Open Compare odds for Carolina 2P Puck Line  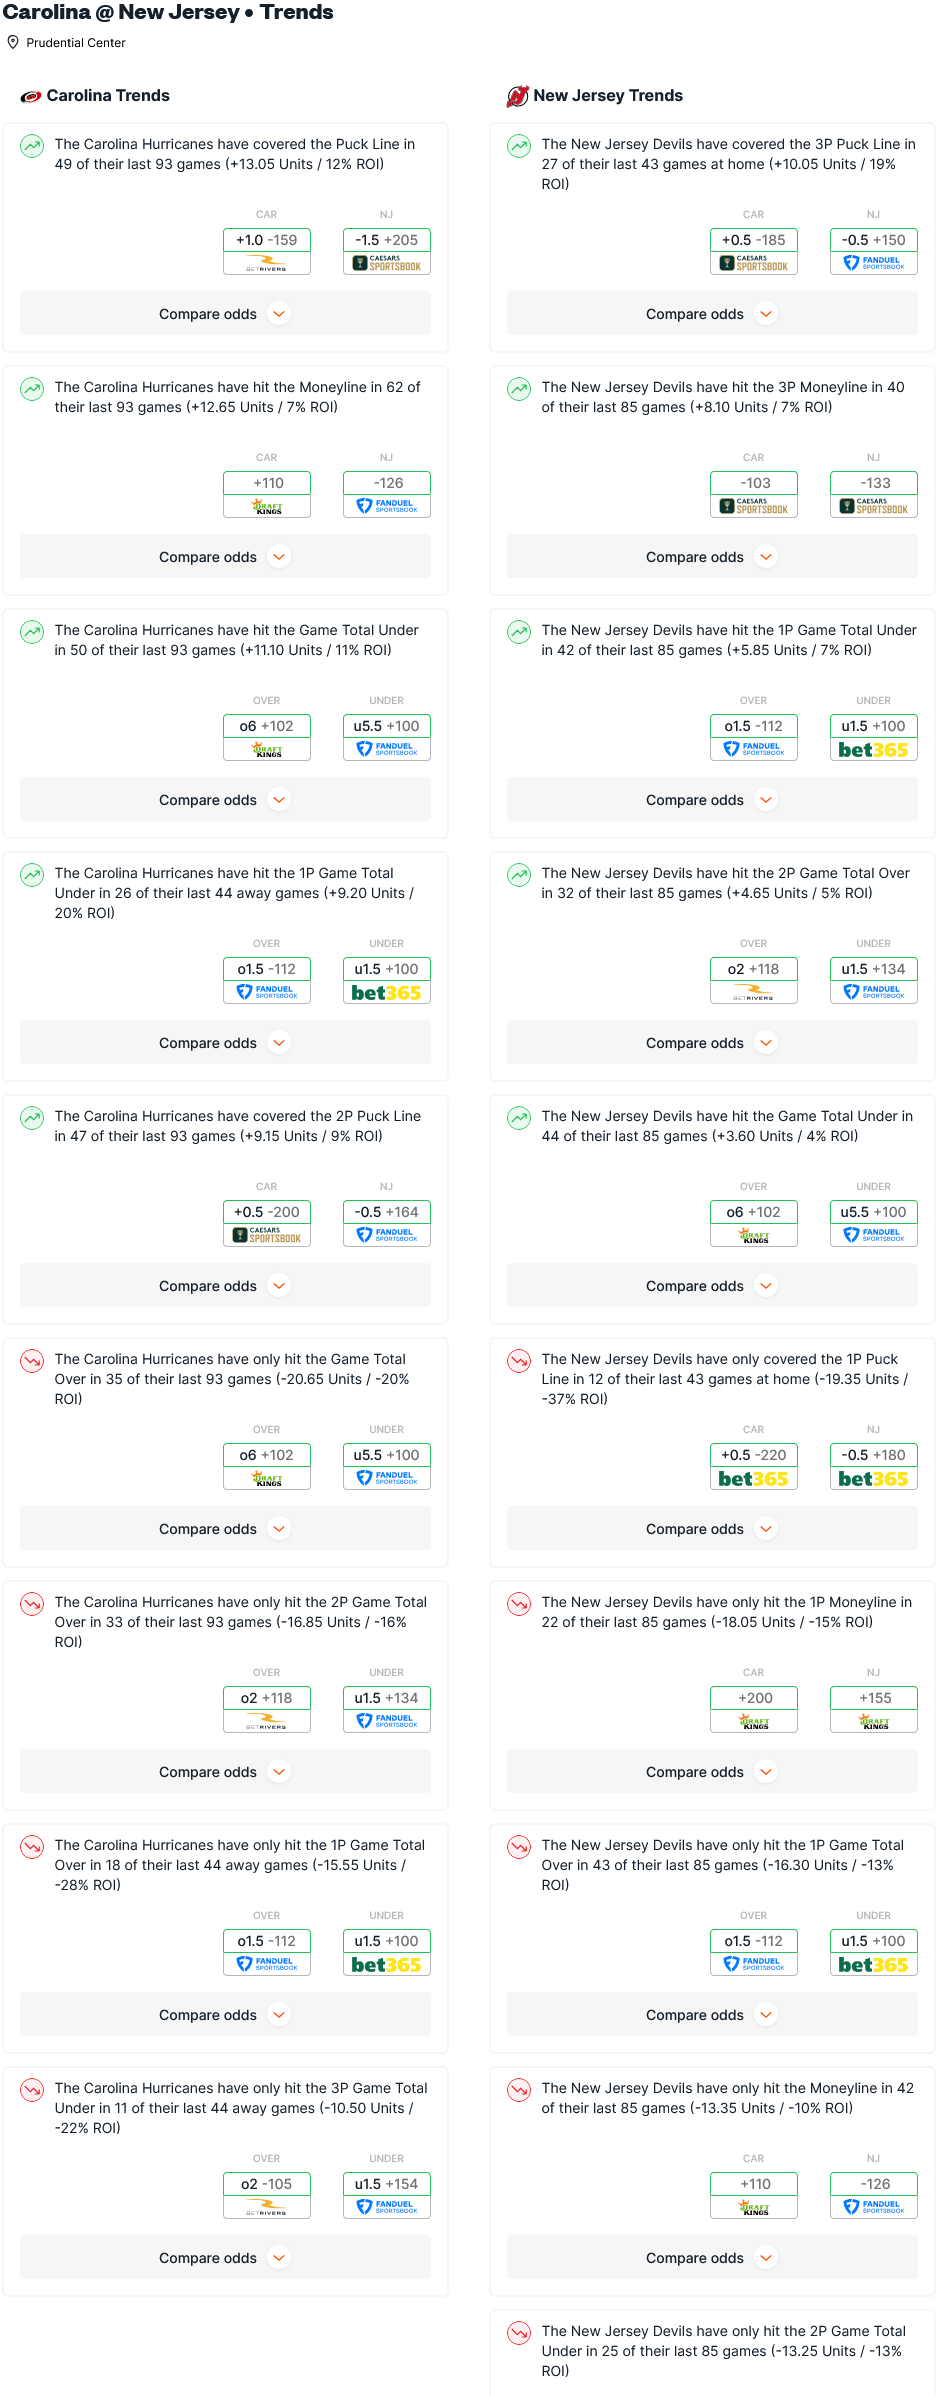(225, 1286)
